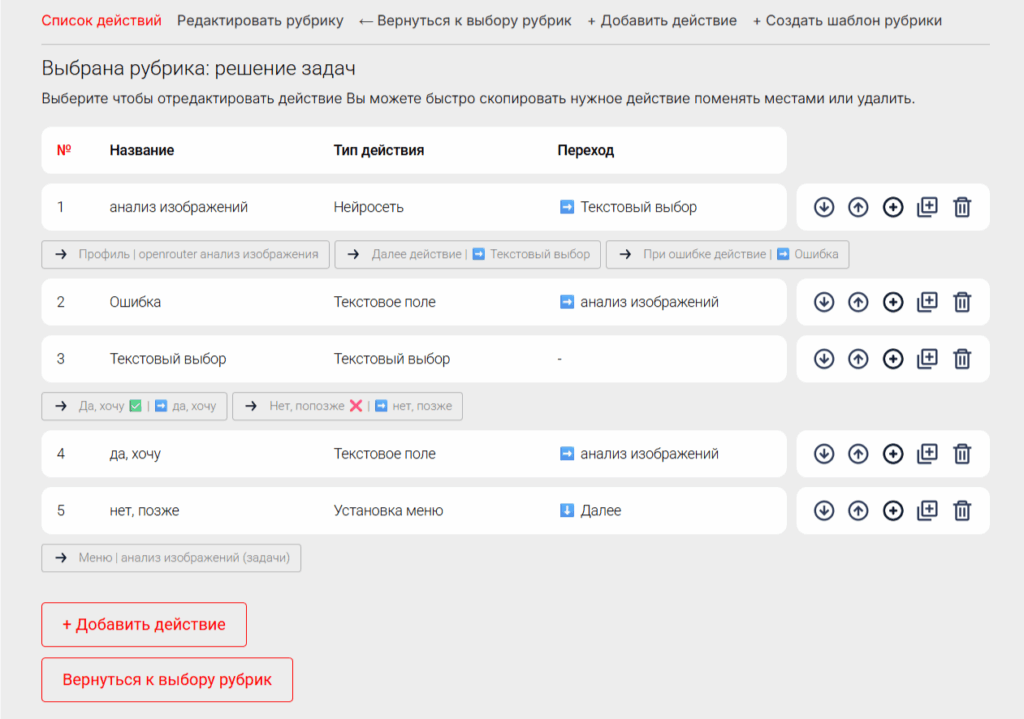Duplicate the 'Текстовый выбор' action
The height and width of the screenshot is (719, 1024).
(927, 359)
